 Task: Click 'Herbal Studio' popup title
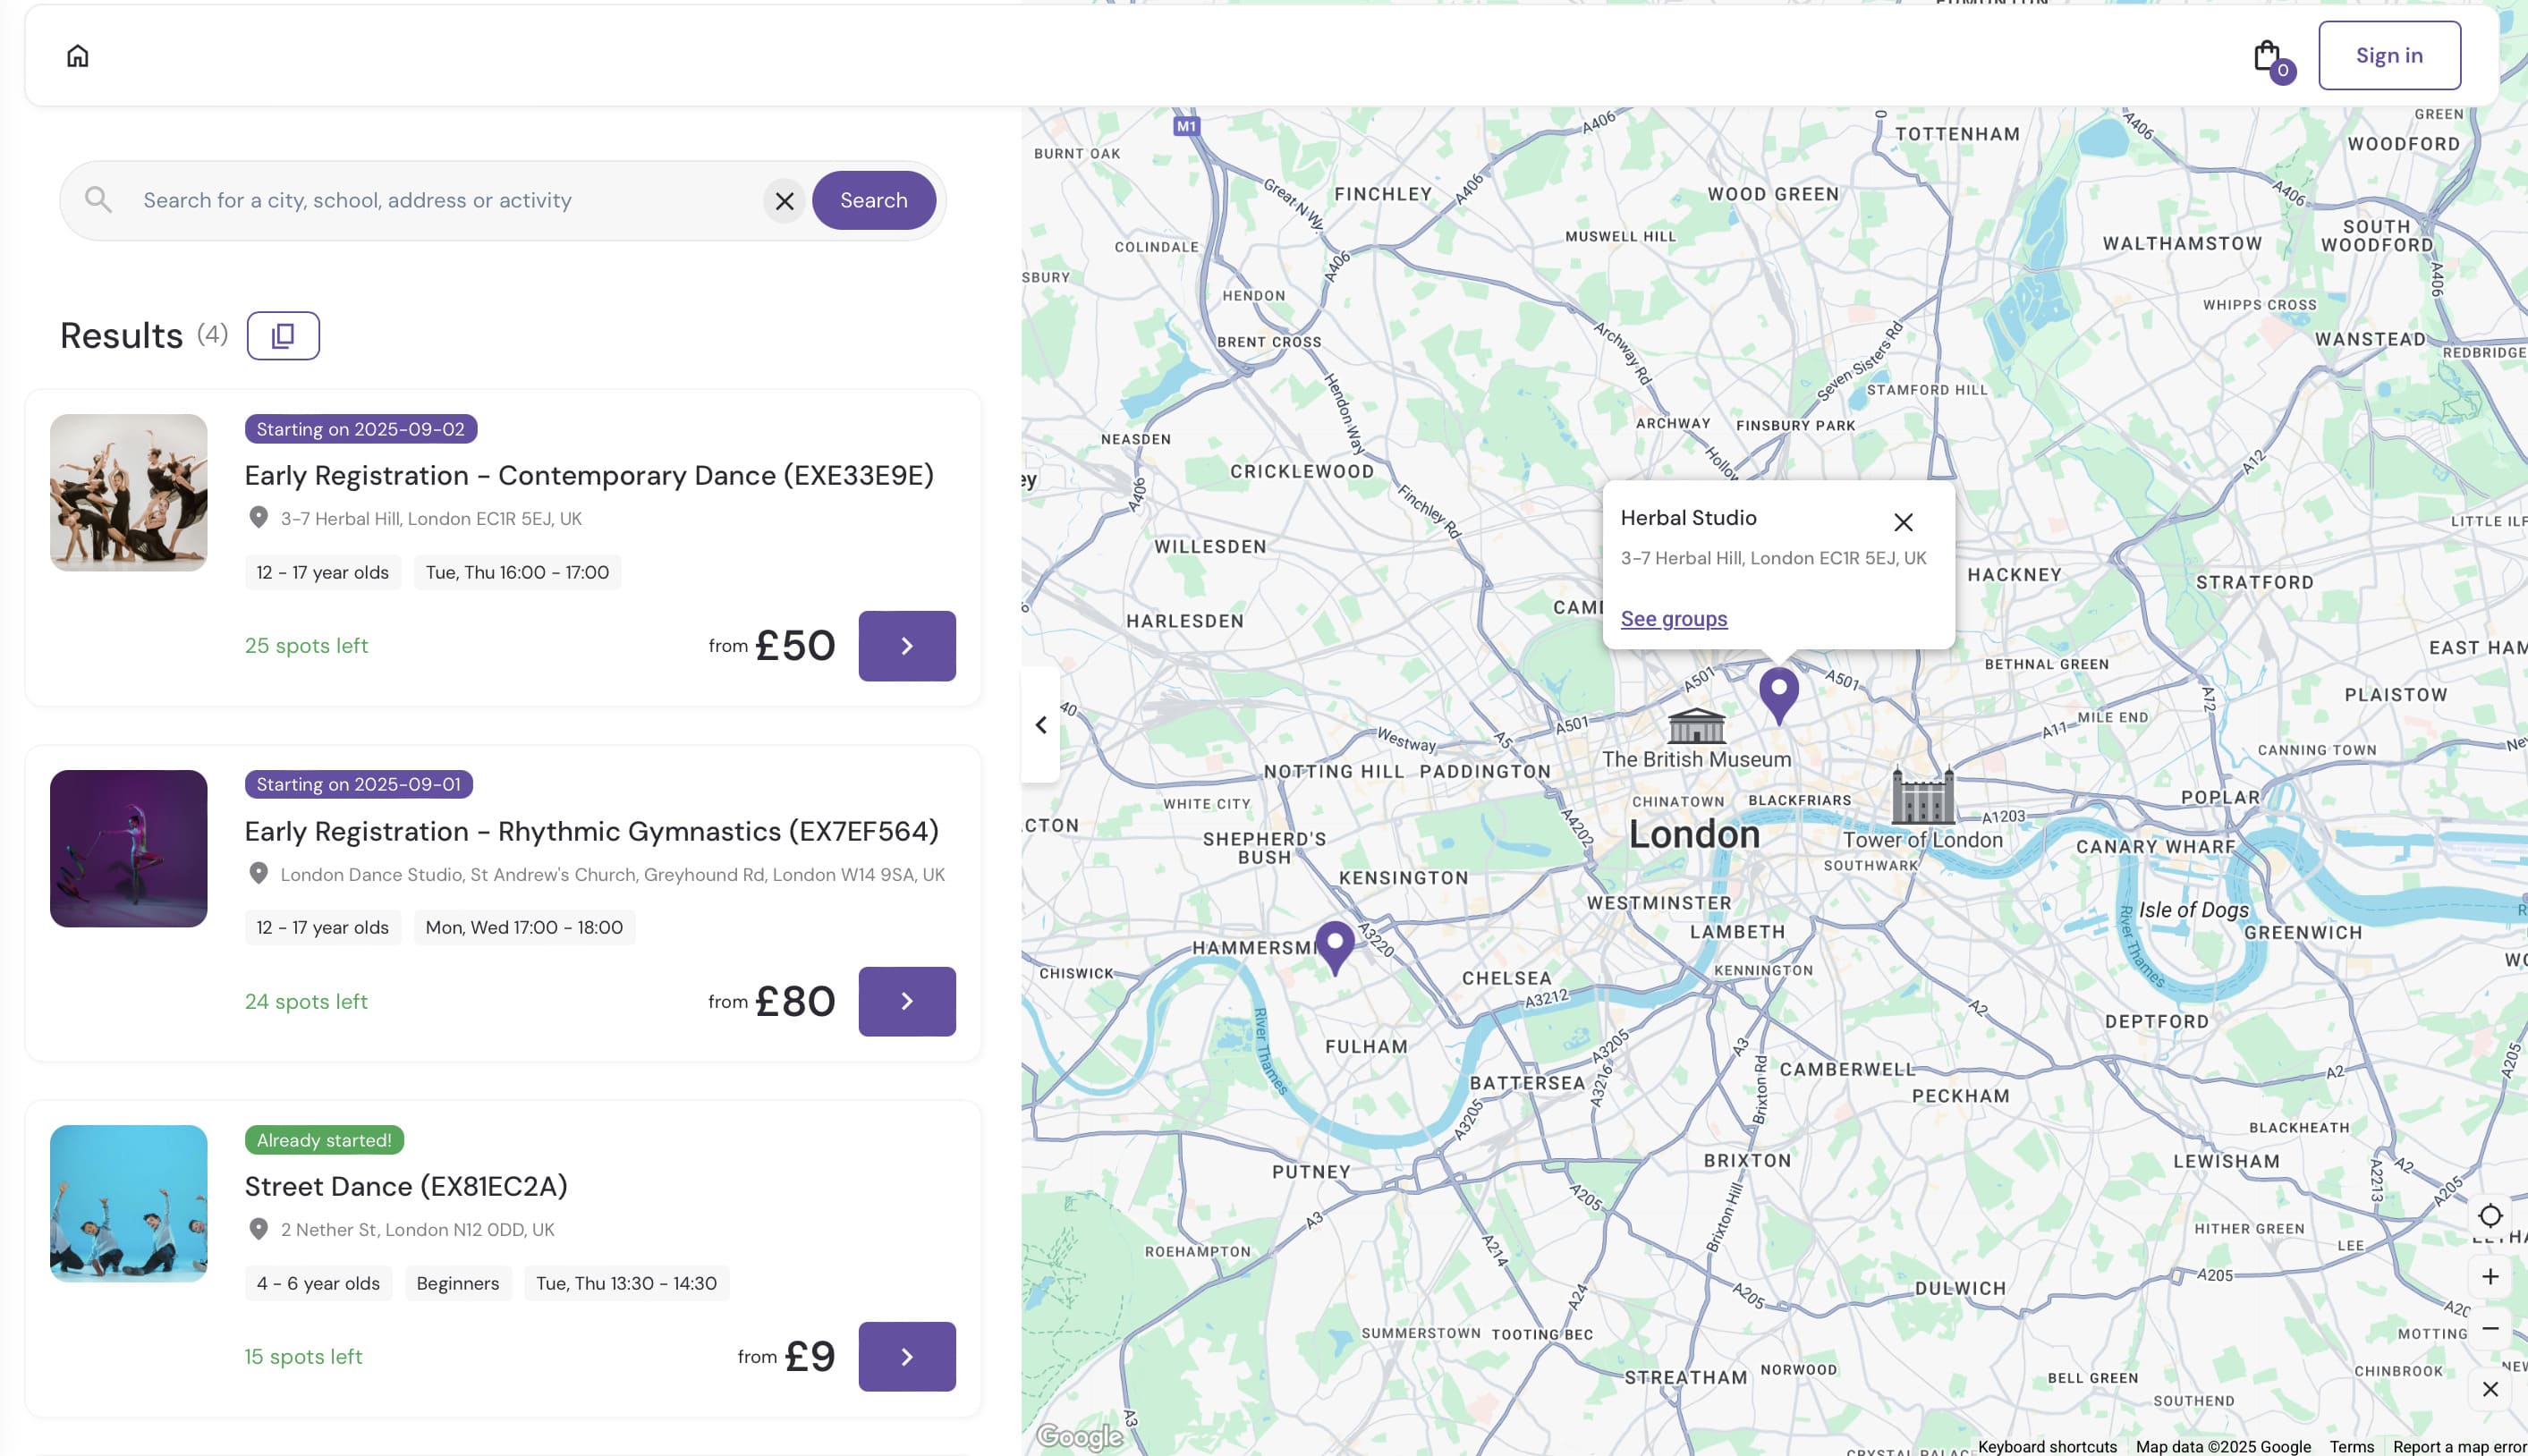point(1688,518)
